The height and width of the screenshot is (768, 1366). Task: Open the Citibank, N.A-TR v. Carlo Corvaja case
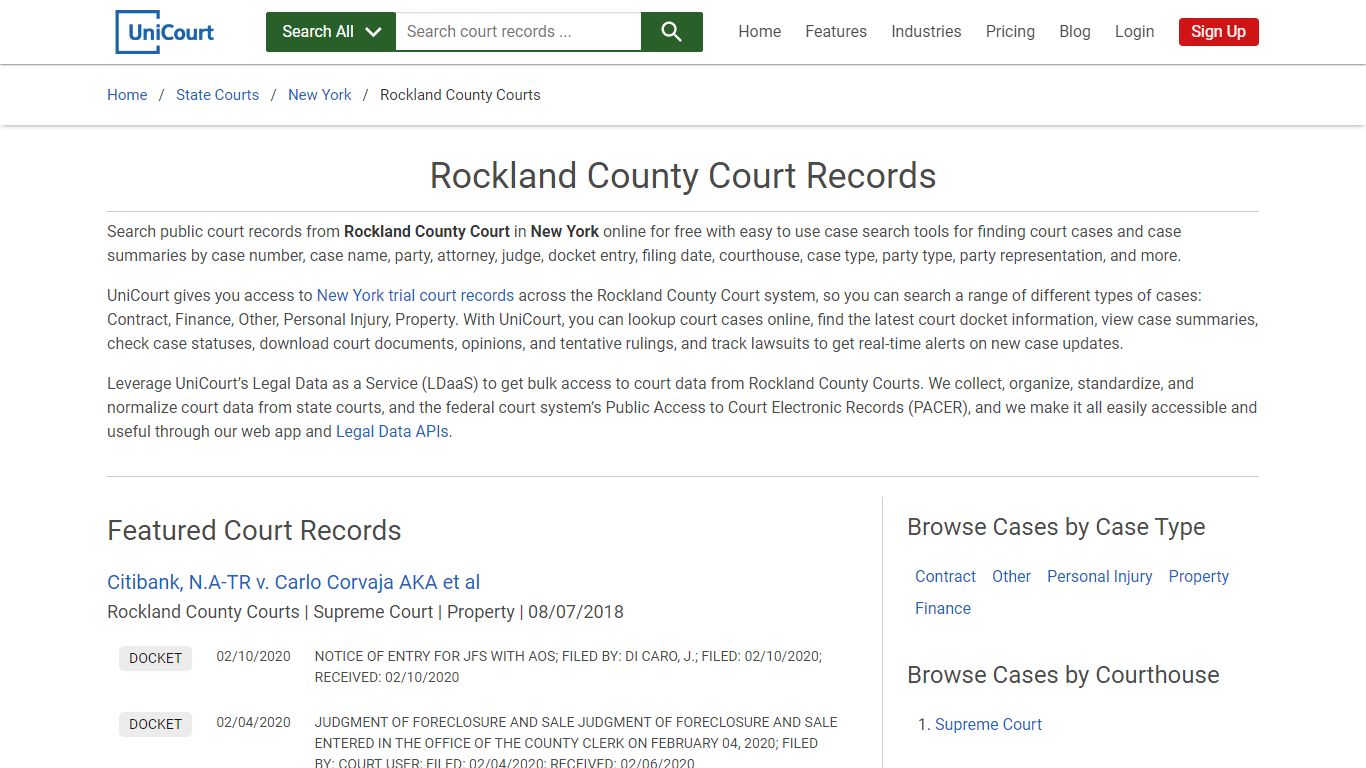pyautogui.click(x=294, y=582)
